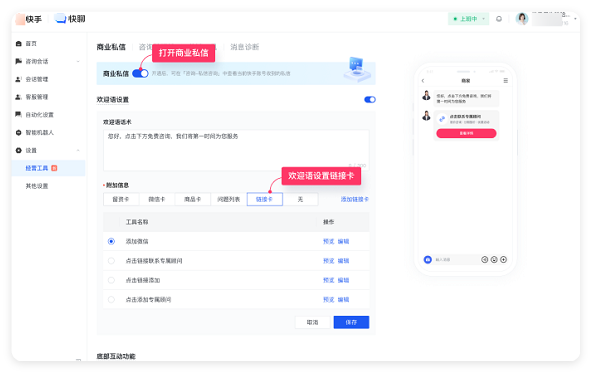
Task: Click the computer illustration in banner
Action: pos(356,70)
